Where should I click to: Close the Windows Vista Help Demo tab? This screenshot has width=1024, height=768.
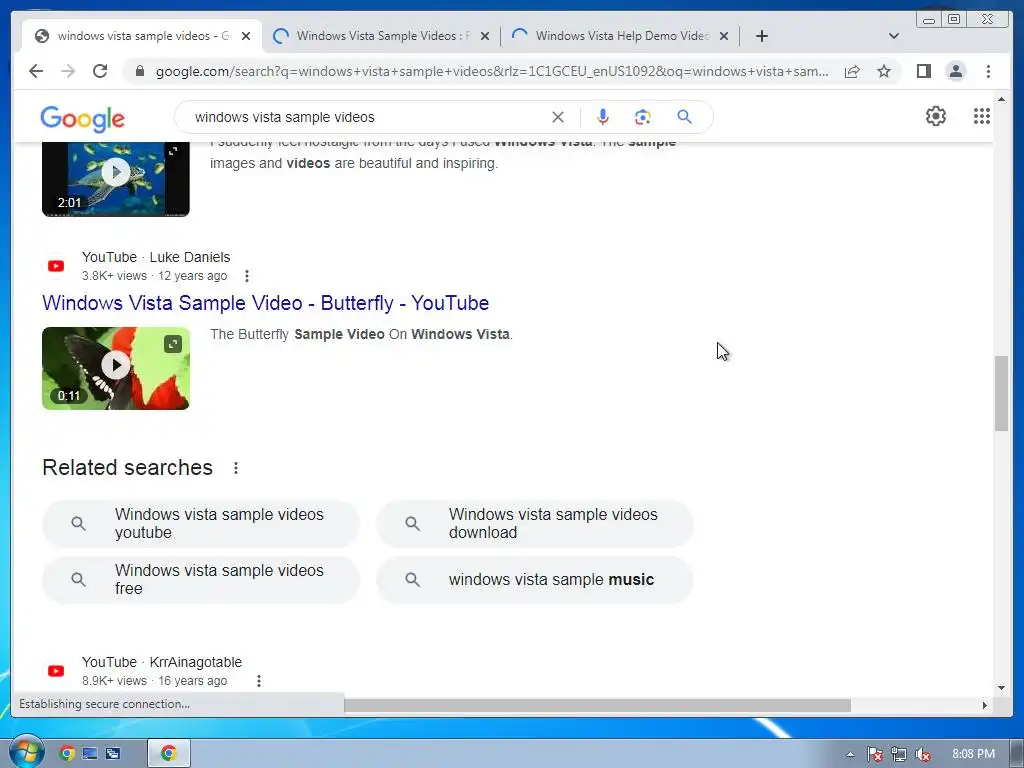click(x=724, y=36)
